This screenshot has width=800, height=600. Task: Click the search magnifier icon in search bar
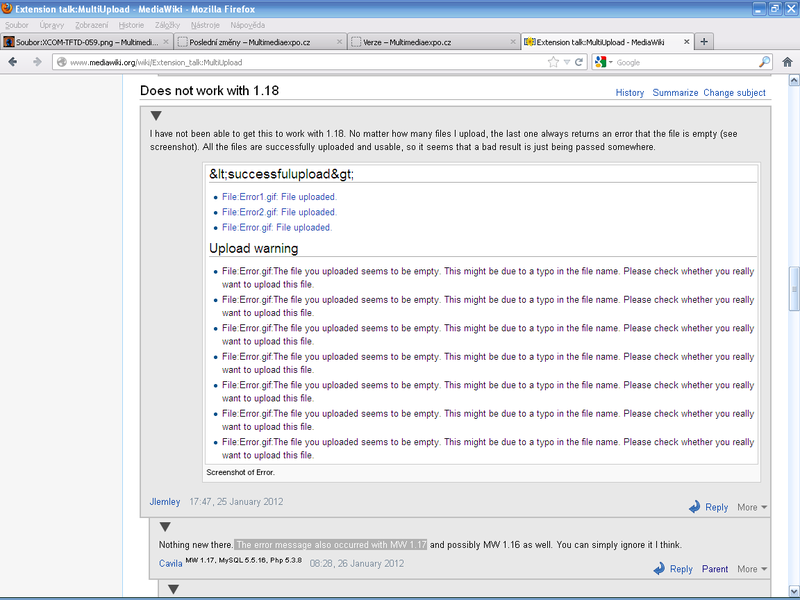pyautogui.click(x=765, y=62)
